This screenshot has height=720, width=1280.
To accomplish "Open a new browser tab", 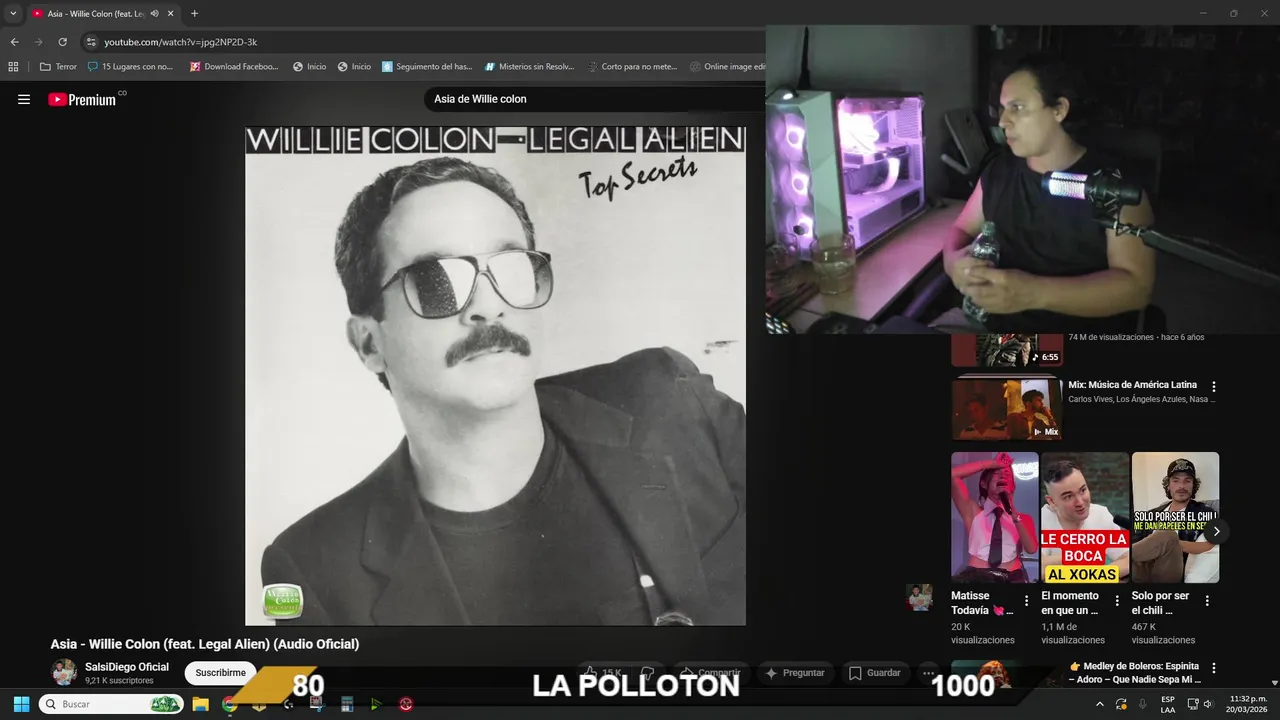I will pos(194,14).
